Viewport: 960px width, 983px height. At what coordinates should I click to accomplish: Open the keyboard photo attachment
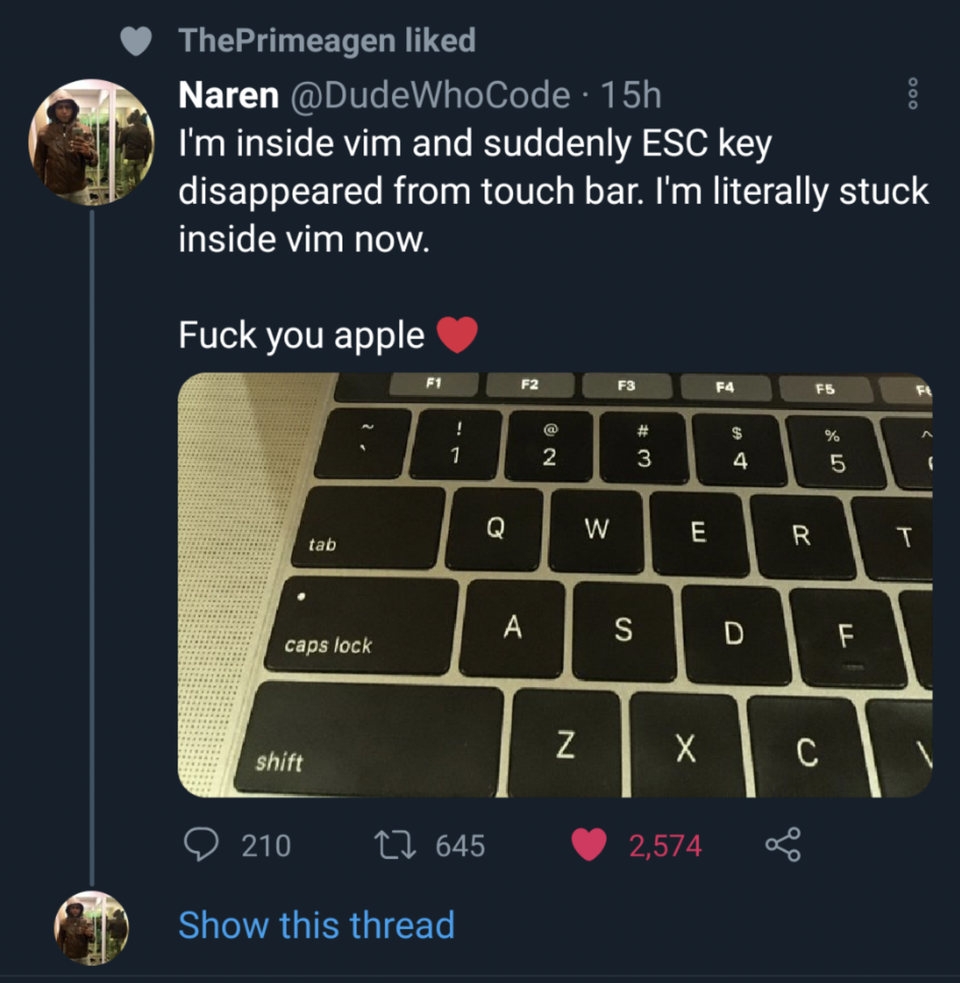pyautogui.click(x=555, y=585)
